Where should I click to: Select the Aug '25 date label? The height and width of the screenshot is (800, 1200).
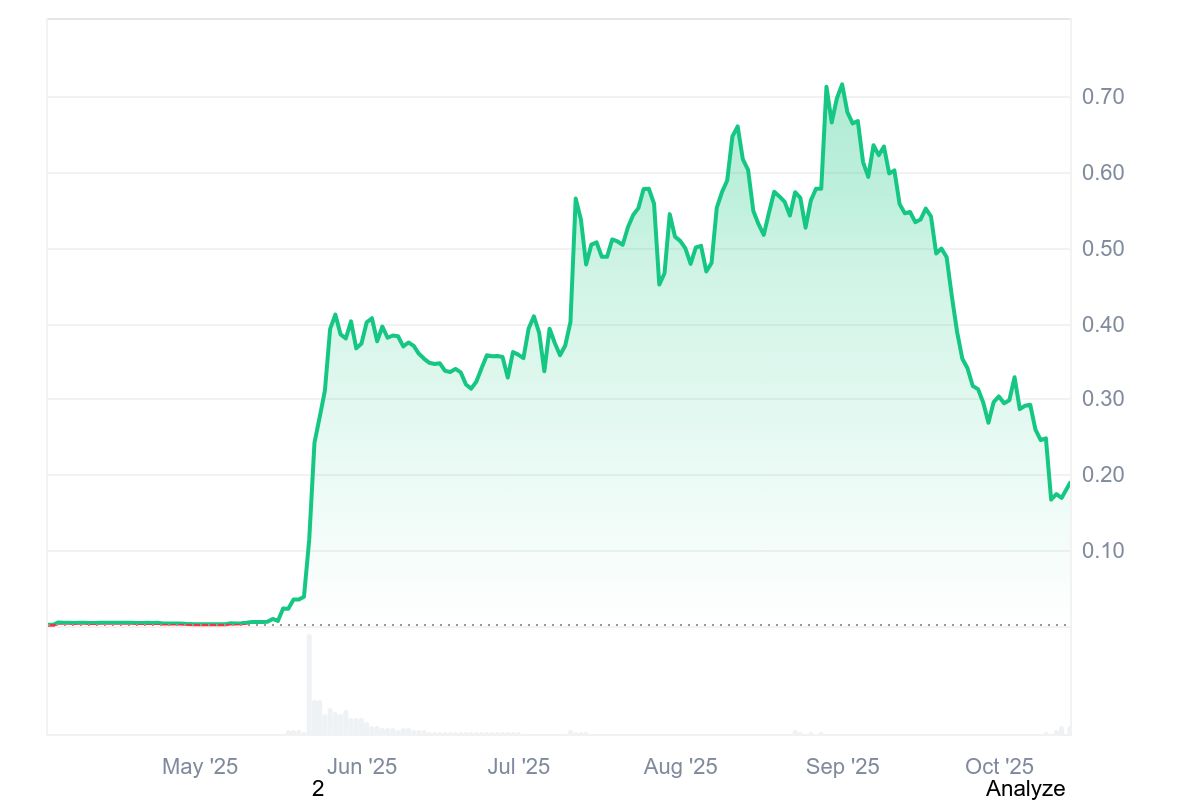680,767
